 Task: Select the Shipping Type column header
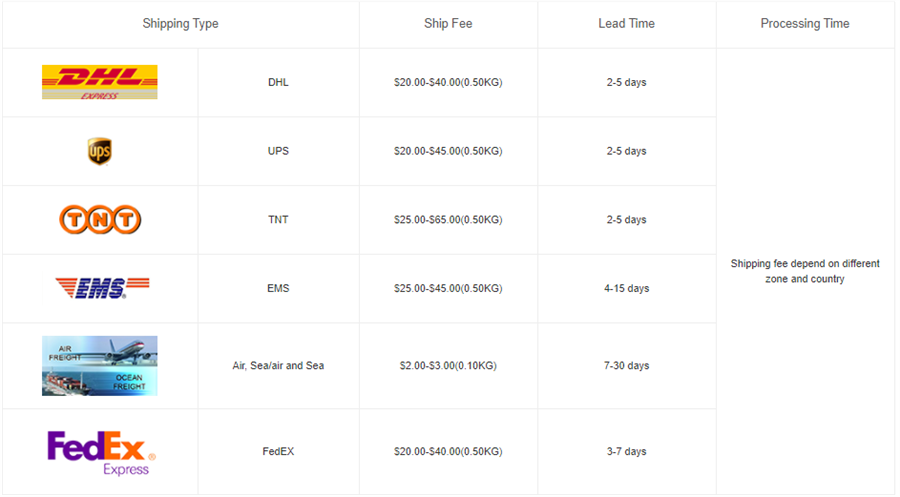tap(180, 24)
